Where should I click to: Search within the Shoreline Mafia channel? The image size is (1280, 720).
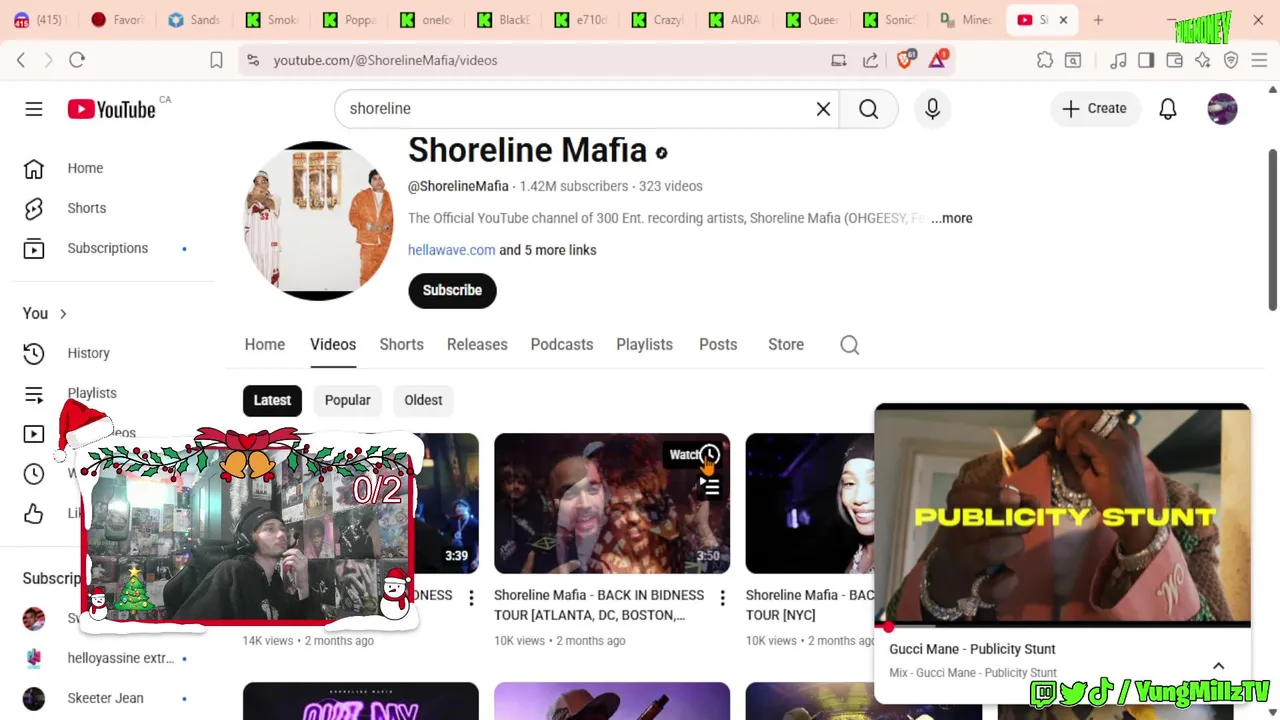tap(849, 345)
